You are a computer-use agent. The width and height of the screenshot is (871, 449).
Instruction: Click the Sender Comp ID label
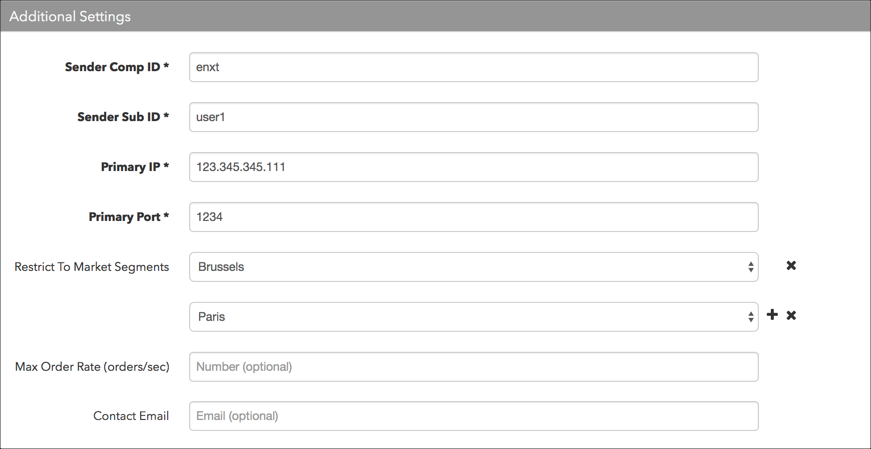pyautogui.click(x=117, y=67)
